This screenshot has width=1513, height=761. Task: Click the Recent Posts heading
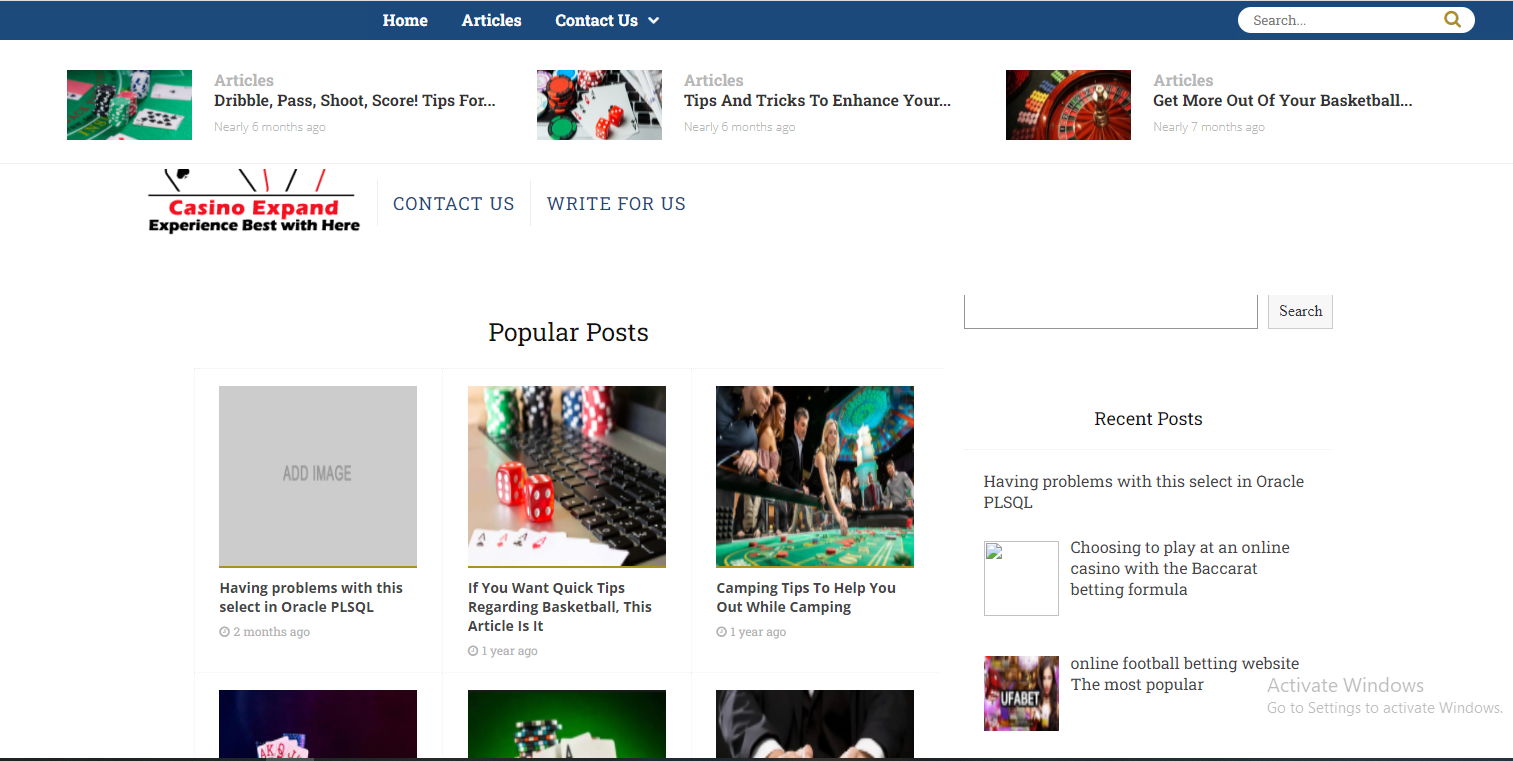(x=1148, y=419)
